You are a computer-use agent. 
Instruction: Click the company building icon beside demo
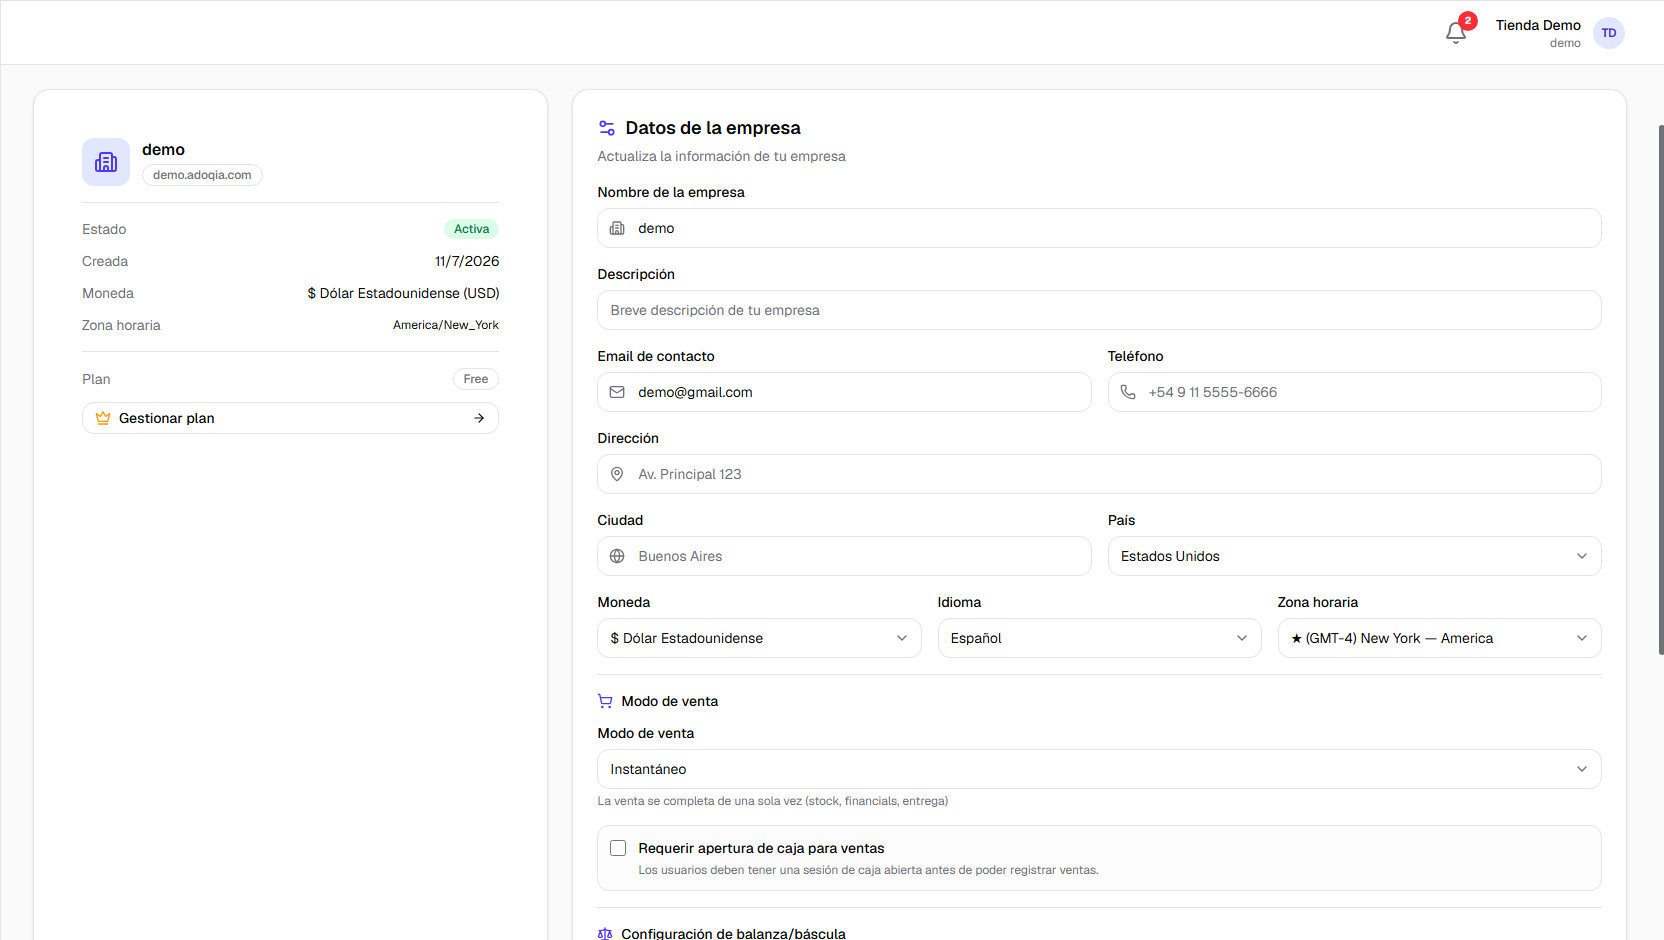click(x=106, y=162)
